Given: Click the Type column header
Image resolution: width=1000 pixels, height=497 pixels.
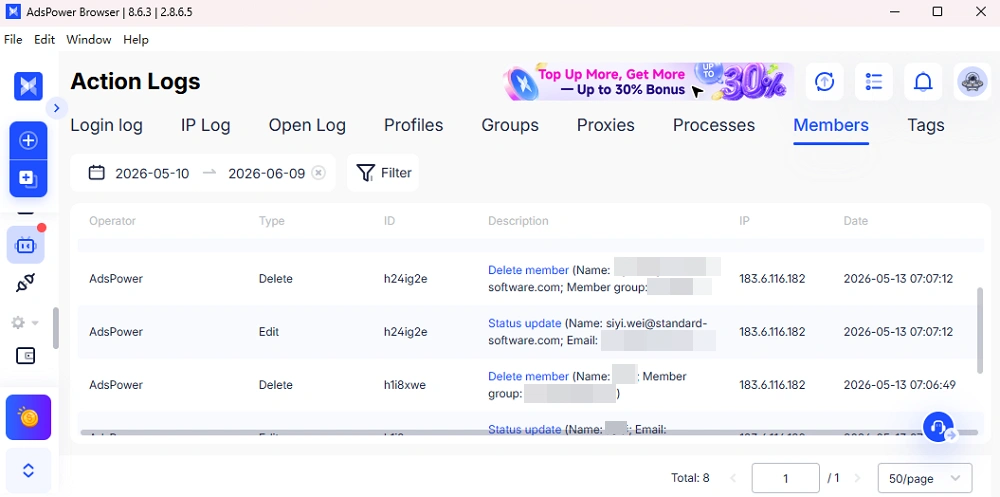Looking at the screenshot, I should (272, 221).
